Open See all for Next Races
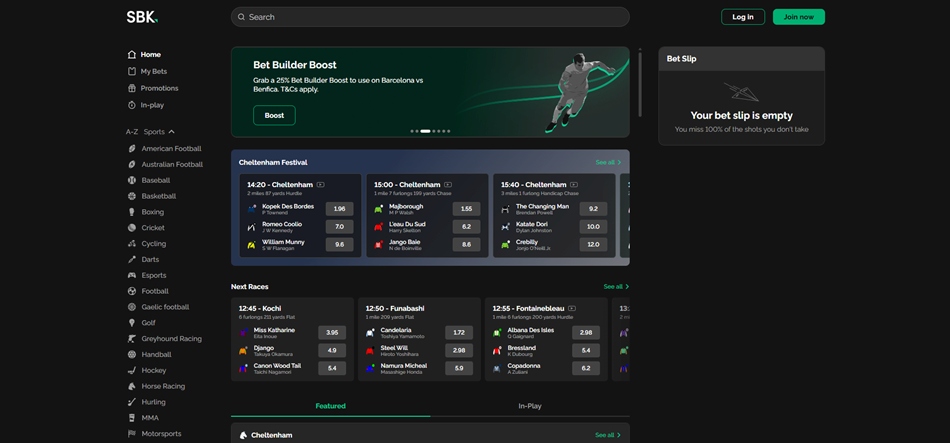950x443 pixels. (x=616, y=287)
